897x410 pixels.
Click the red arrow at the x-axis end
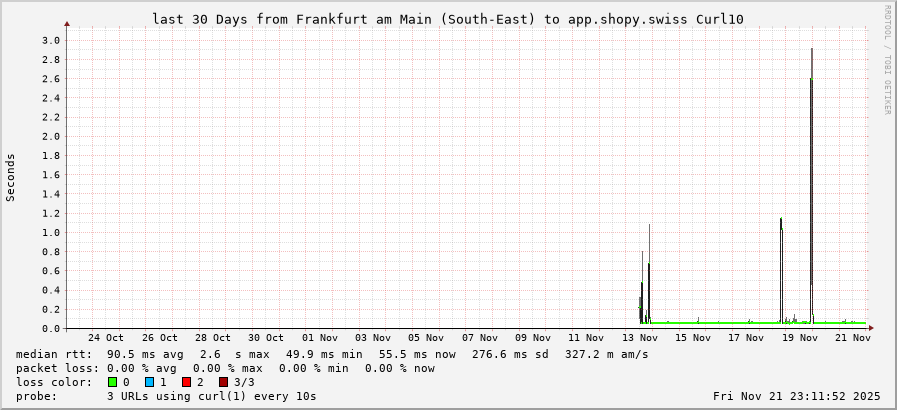click(870, 328)
